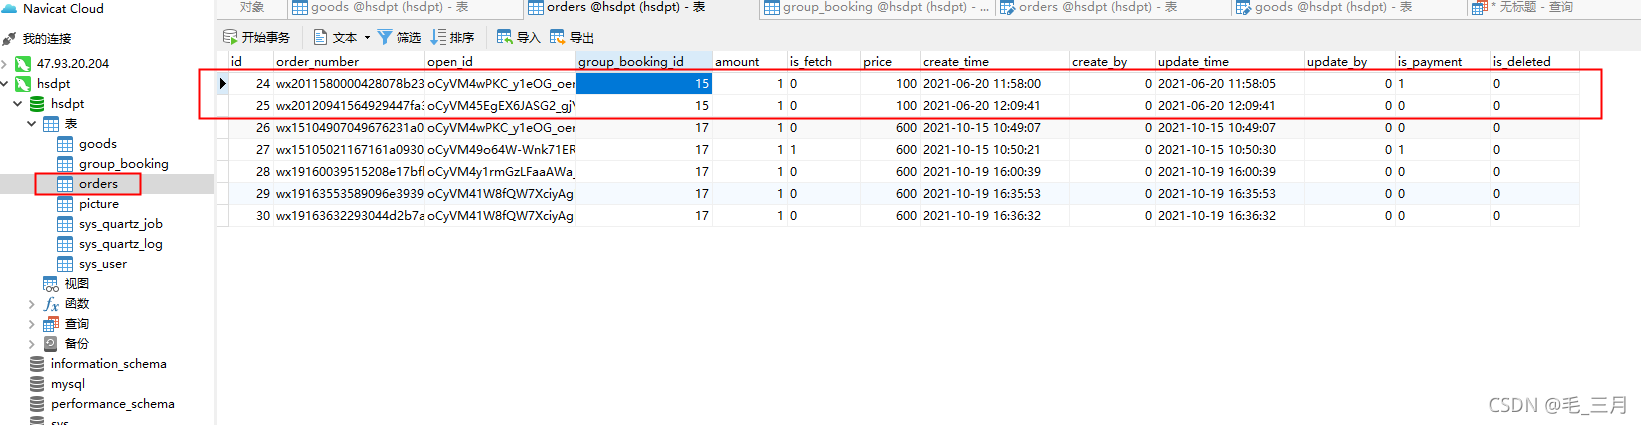This screenshot has width=1641, height=425.
Task: Click the 文本 text toolbar button
Action: click(x=336, y=38)
